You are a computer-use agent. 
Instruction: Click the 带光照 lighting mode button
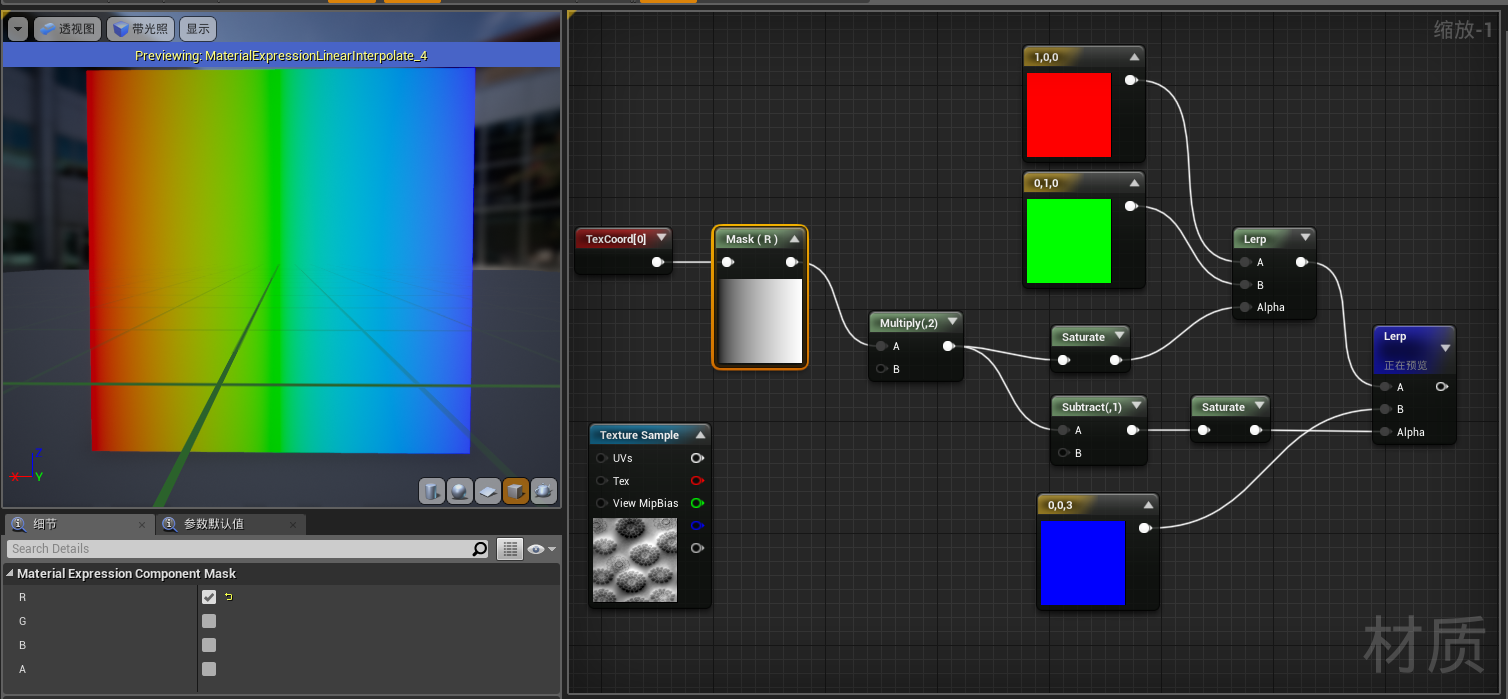(x=140, y=28)
